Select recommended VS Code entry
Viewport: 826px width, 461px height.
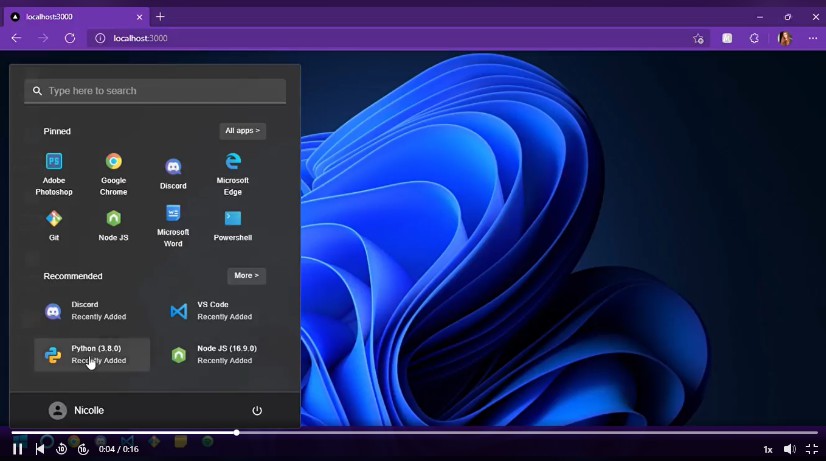[212, 311]
